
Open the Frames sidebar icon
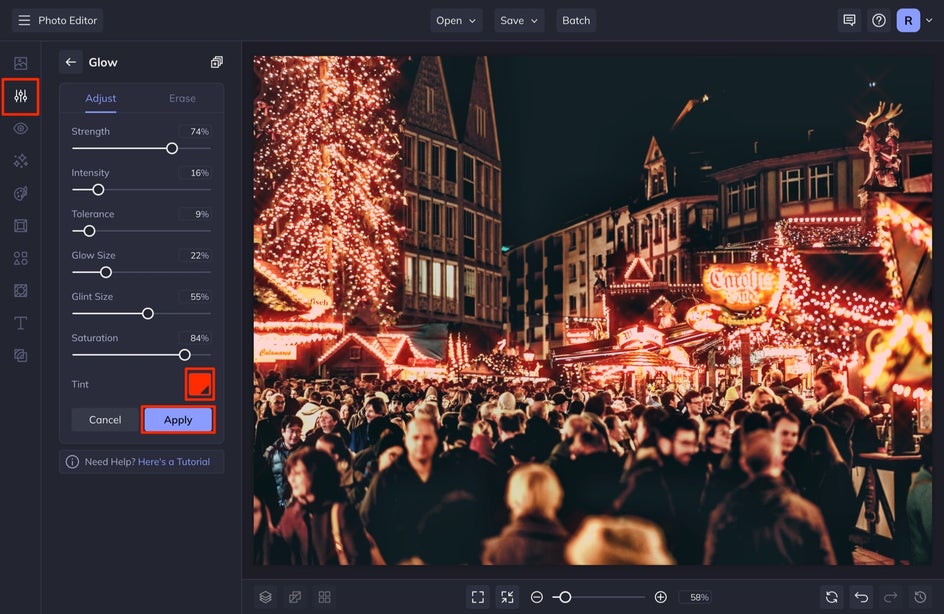pos(20,226)
